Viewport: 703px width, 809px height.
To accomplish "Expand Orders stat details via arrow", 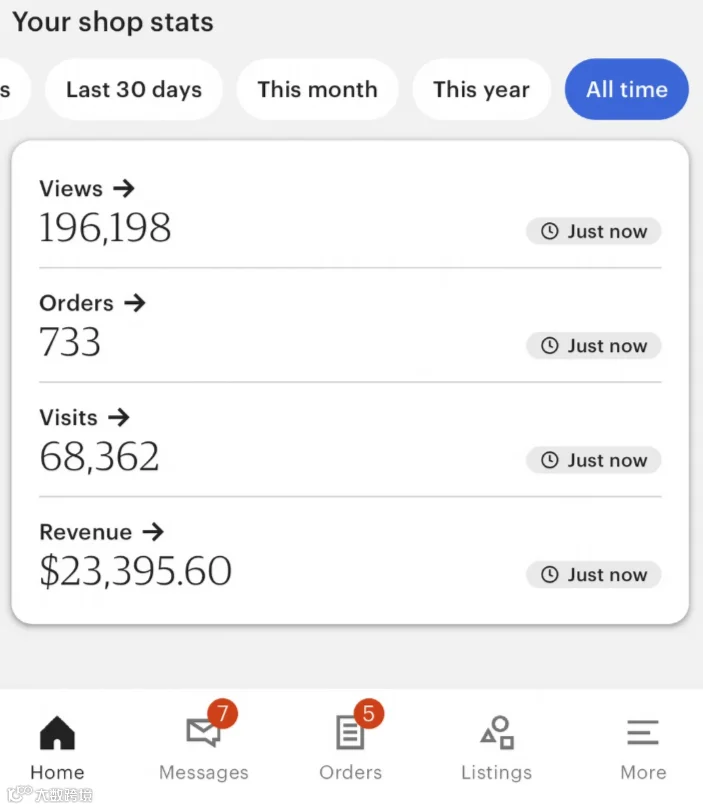I will pyautogui.click(x=135, y=303).
